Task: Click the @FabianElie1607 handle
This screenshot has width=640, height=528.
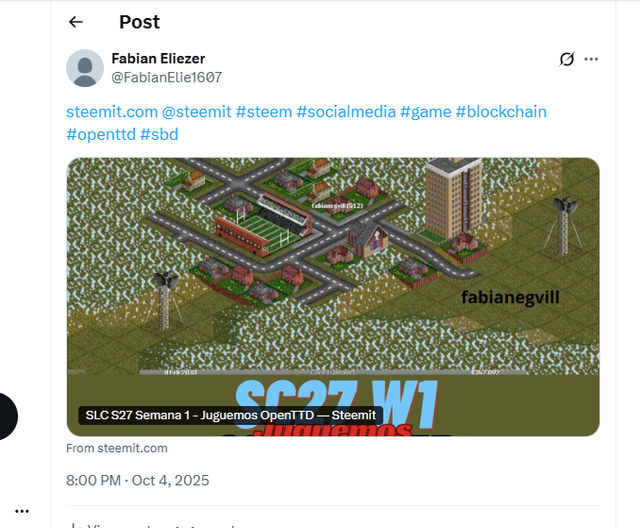Action: coord(167,77)
